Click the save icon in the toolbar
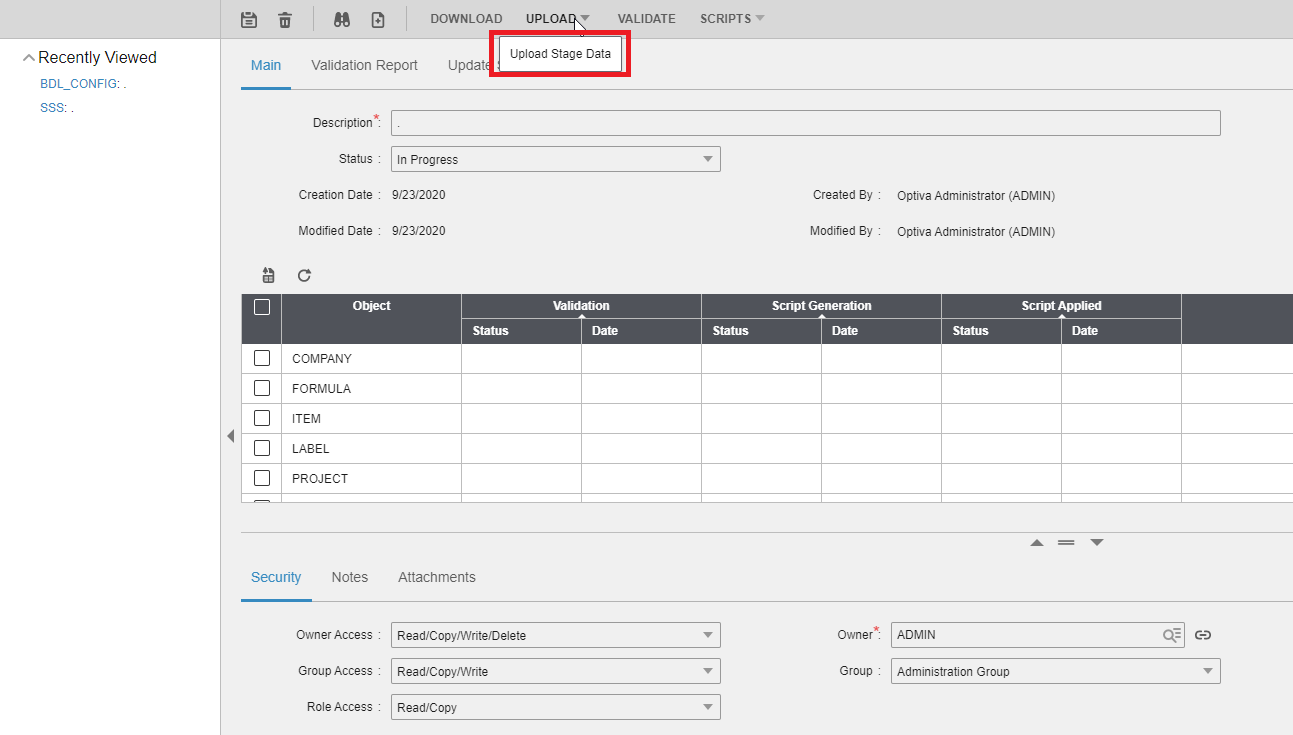Viewport: 1293px width, 735px height. click(249, 19)
